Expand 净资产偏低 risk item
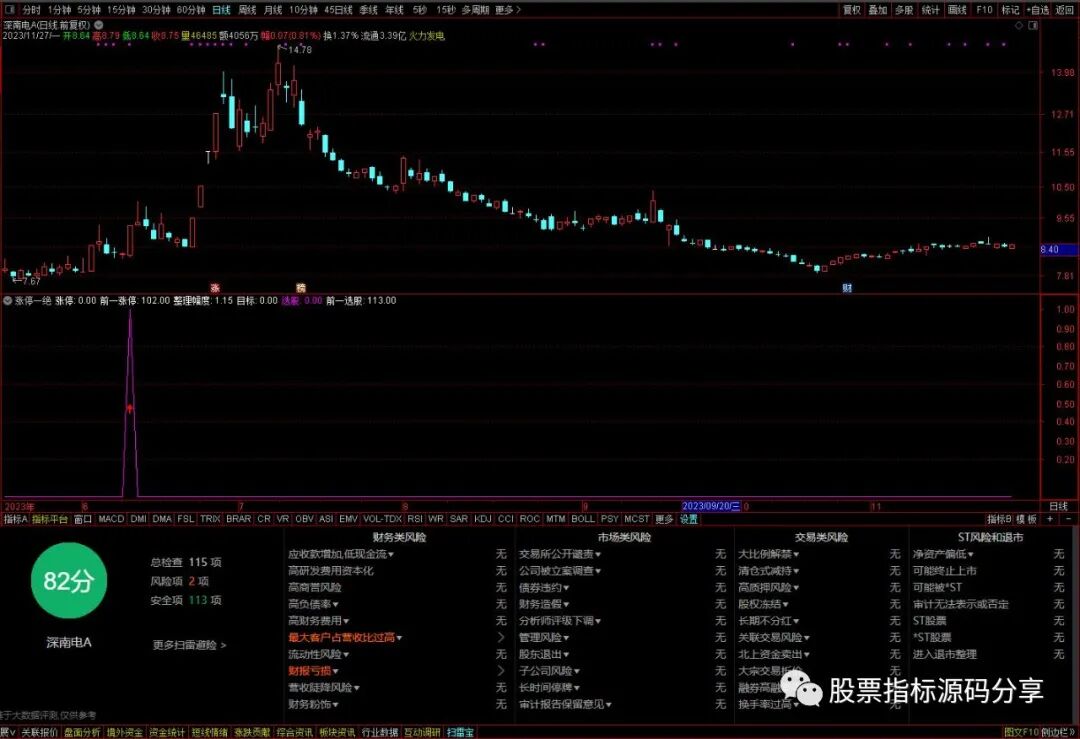 pos(944,554)
